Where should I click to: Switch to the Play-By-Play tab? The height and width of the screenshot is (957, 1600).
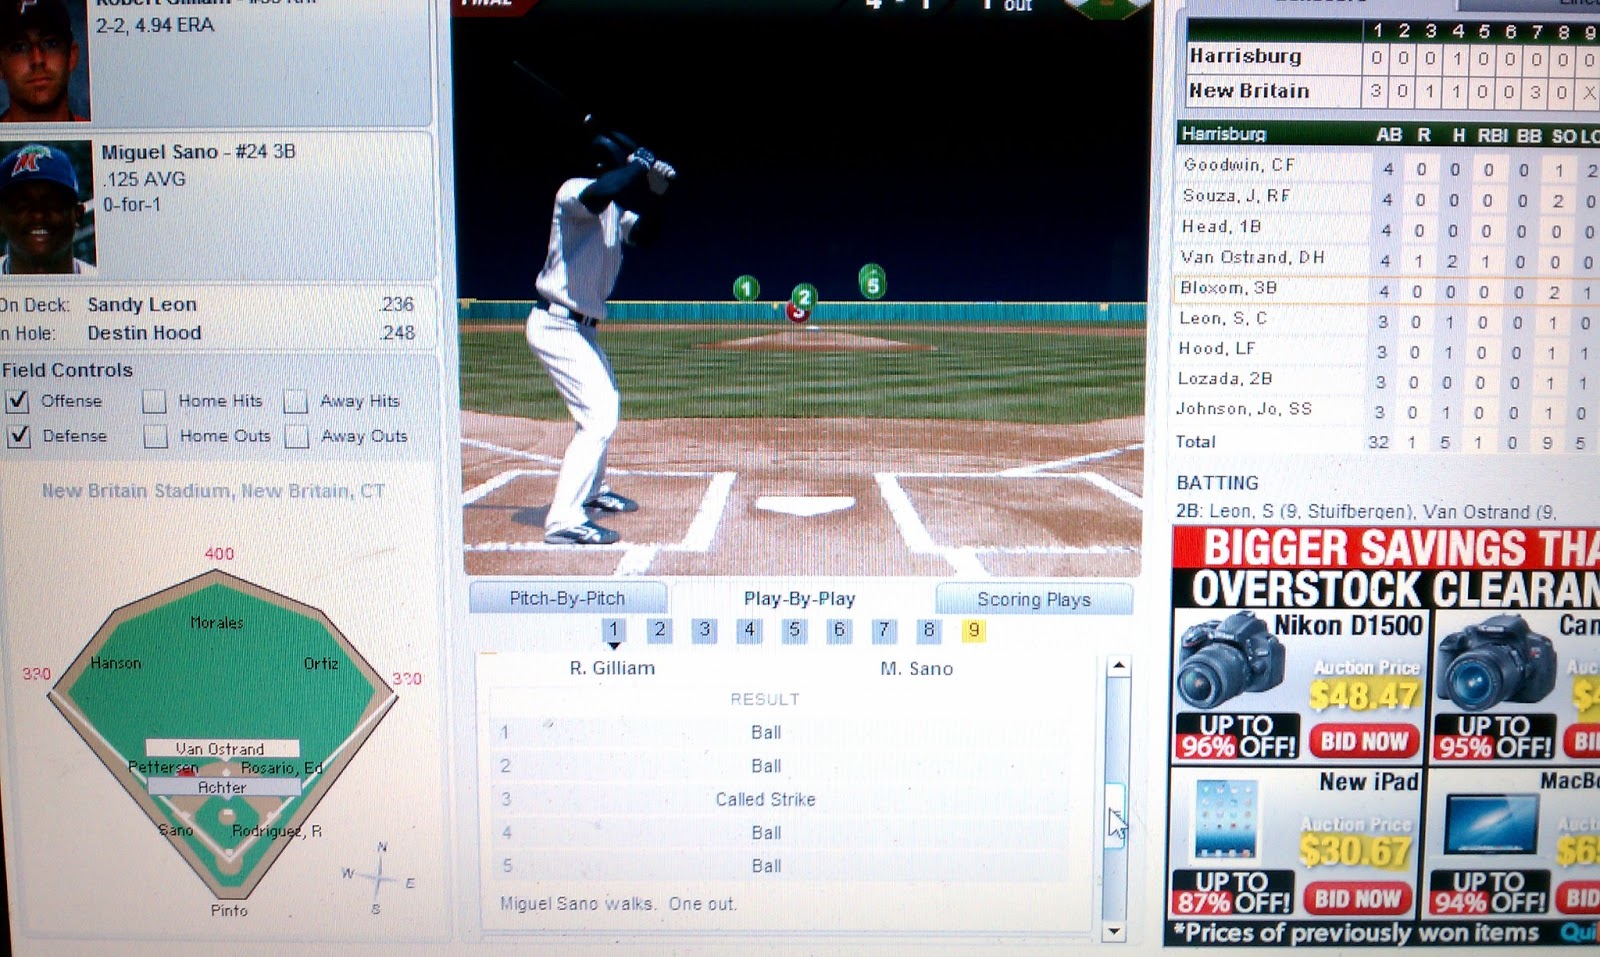point(799,599)
